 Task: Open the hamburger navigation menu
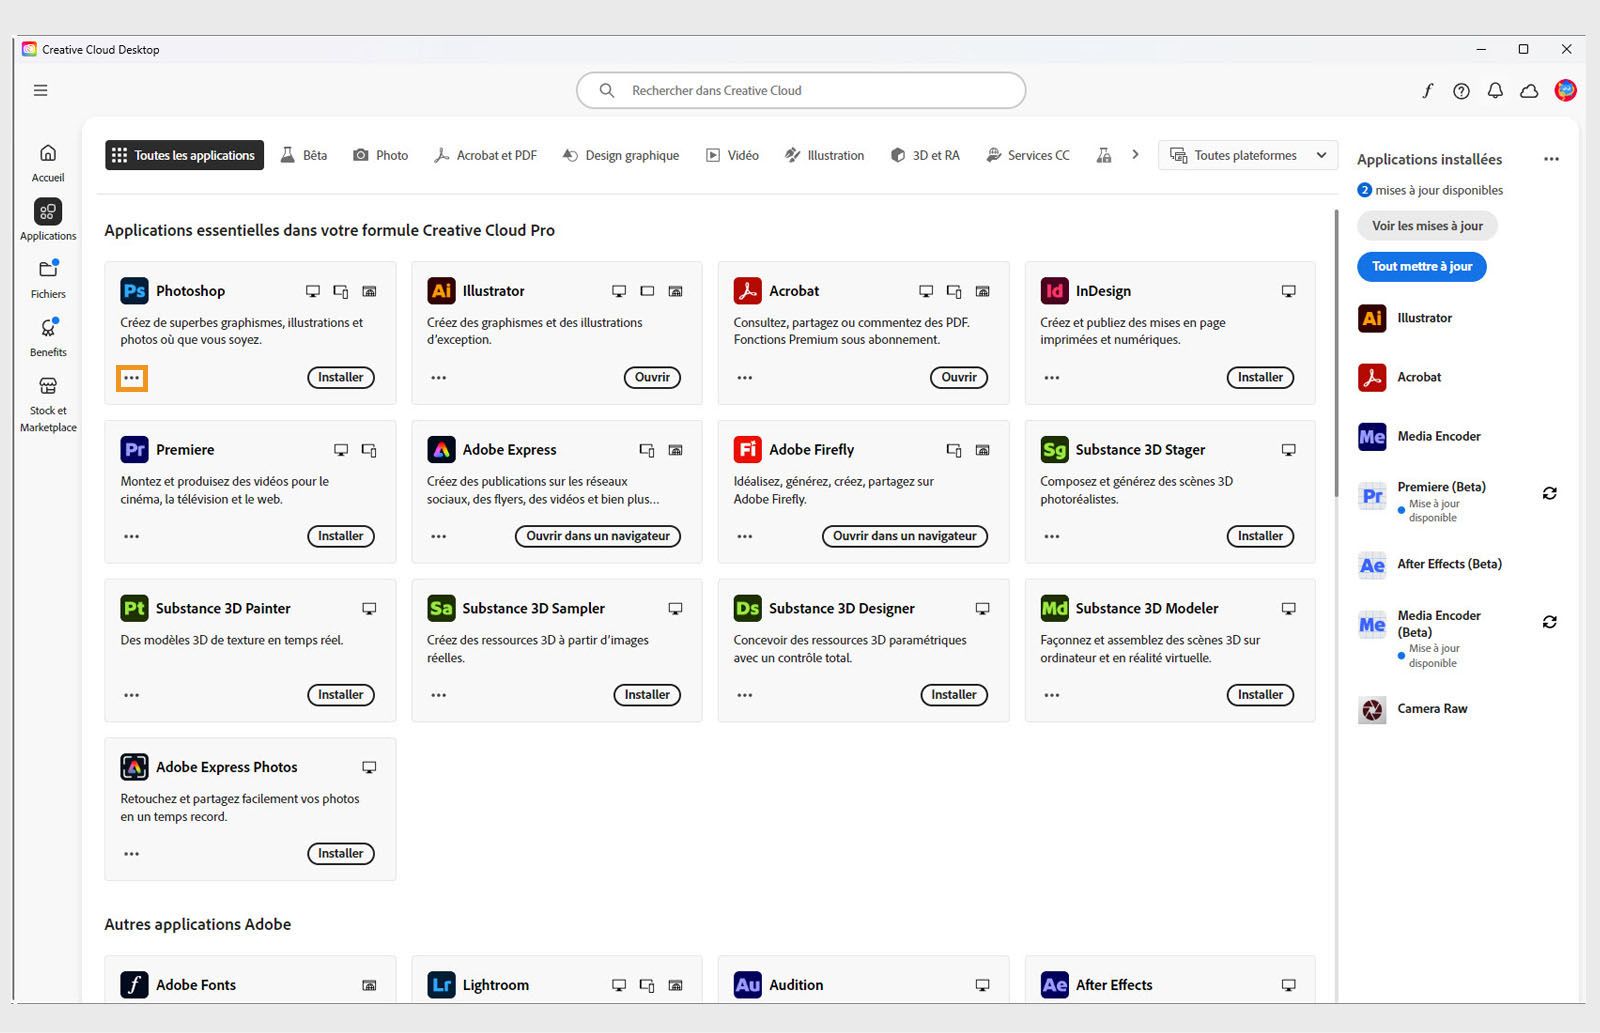pos(41,90)
